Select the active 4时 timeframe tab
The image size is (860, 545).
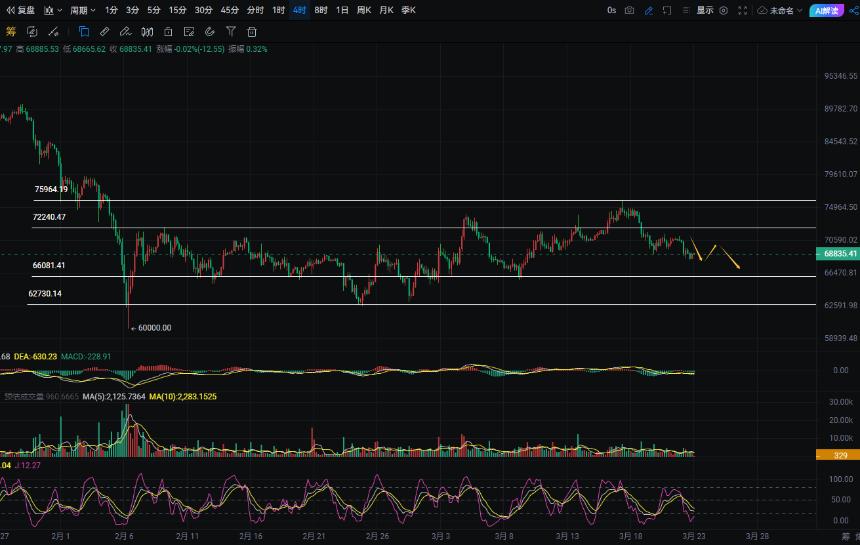[x=299, y=10]
